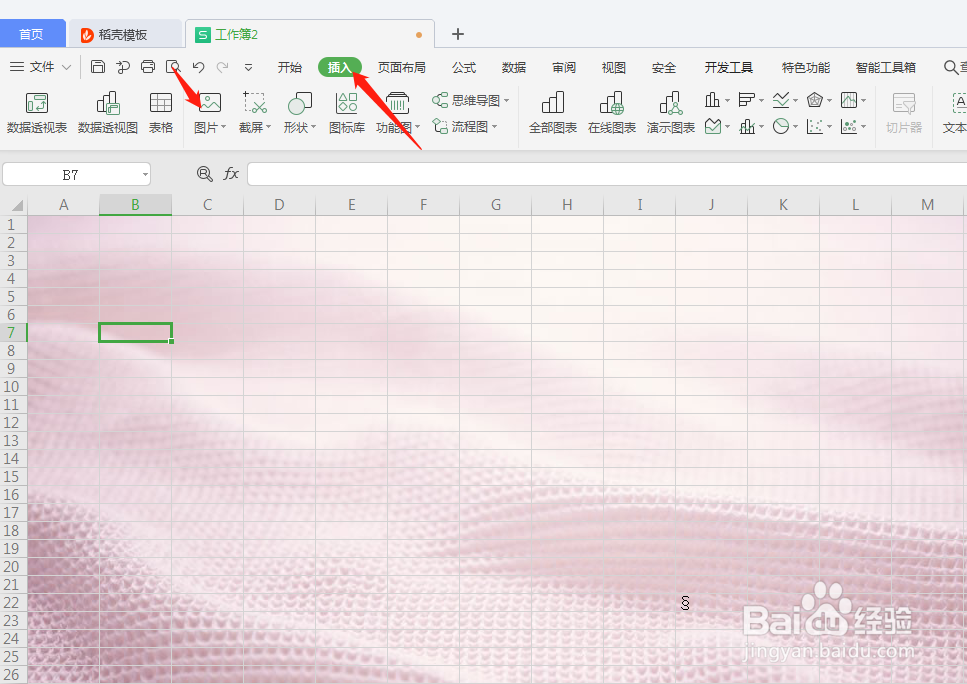Save the workbook via quick access toolbar

[97, 66]
